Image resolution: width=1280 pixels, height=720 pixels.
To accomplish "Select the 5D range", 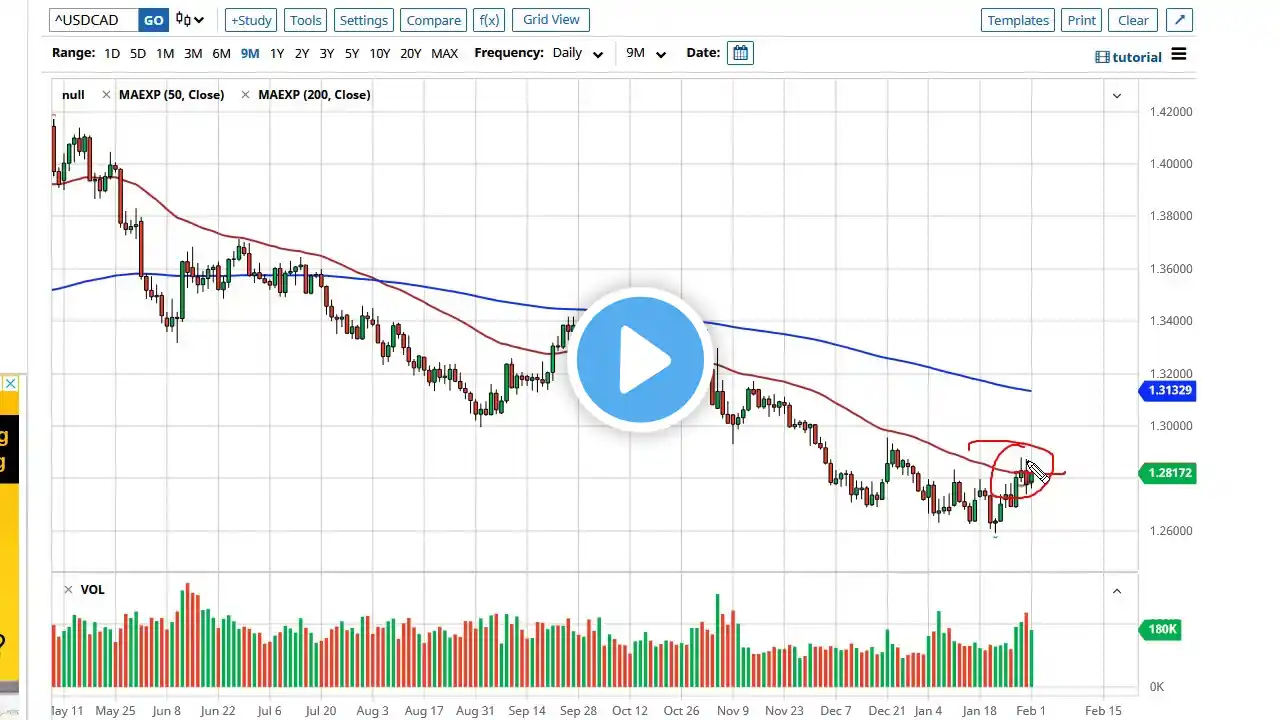I will [138, 53].
